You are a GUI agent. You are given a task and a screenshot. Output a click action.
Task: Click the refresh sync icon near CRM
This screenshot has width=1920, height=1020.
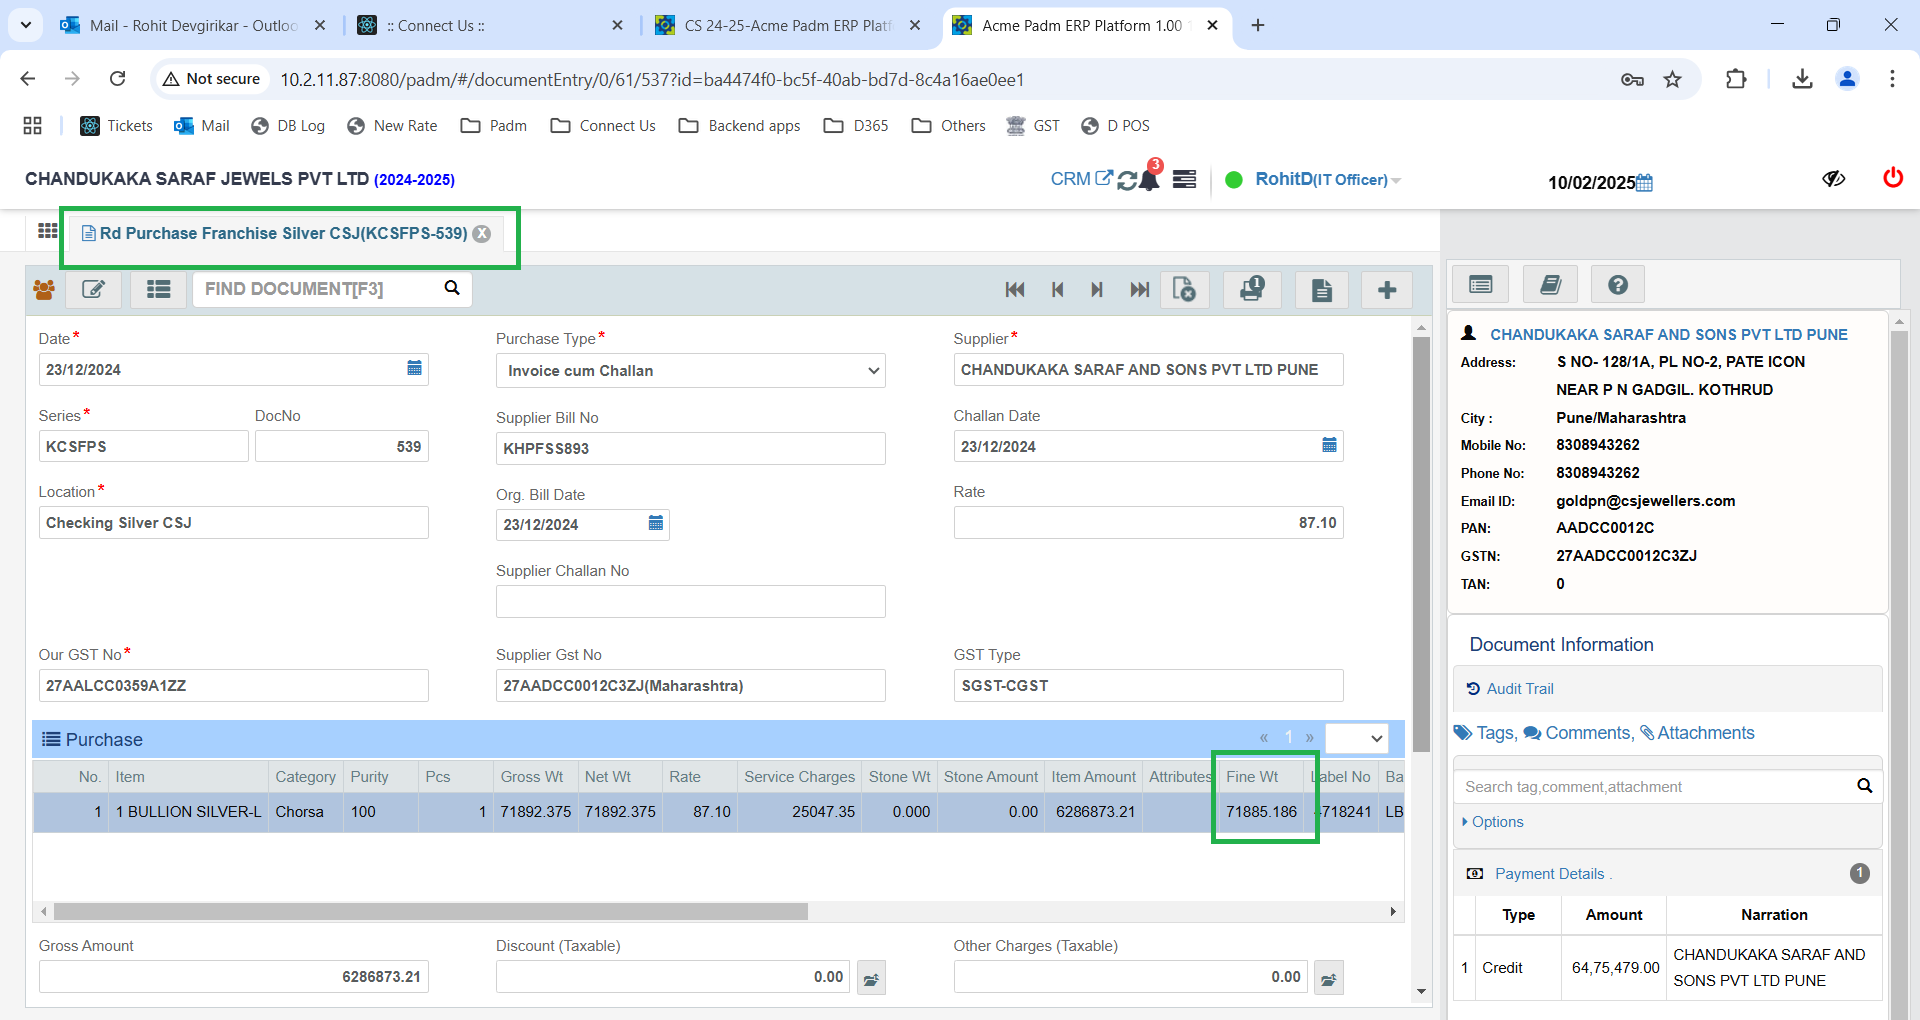click(x=1127, y=180)
